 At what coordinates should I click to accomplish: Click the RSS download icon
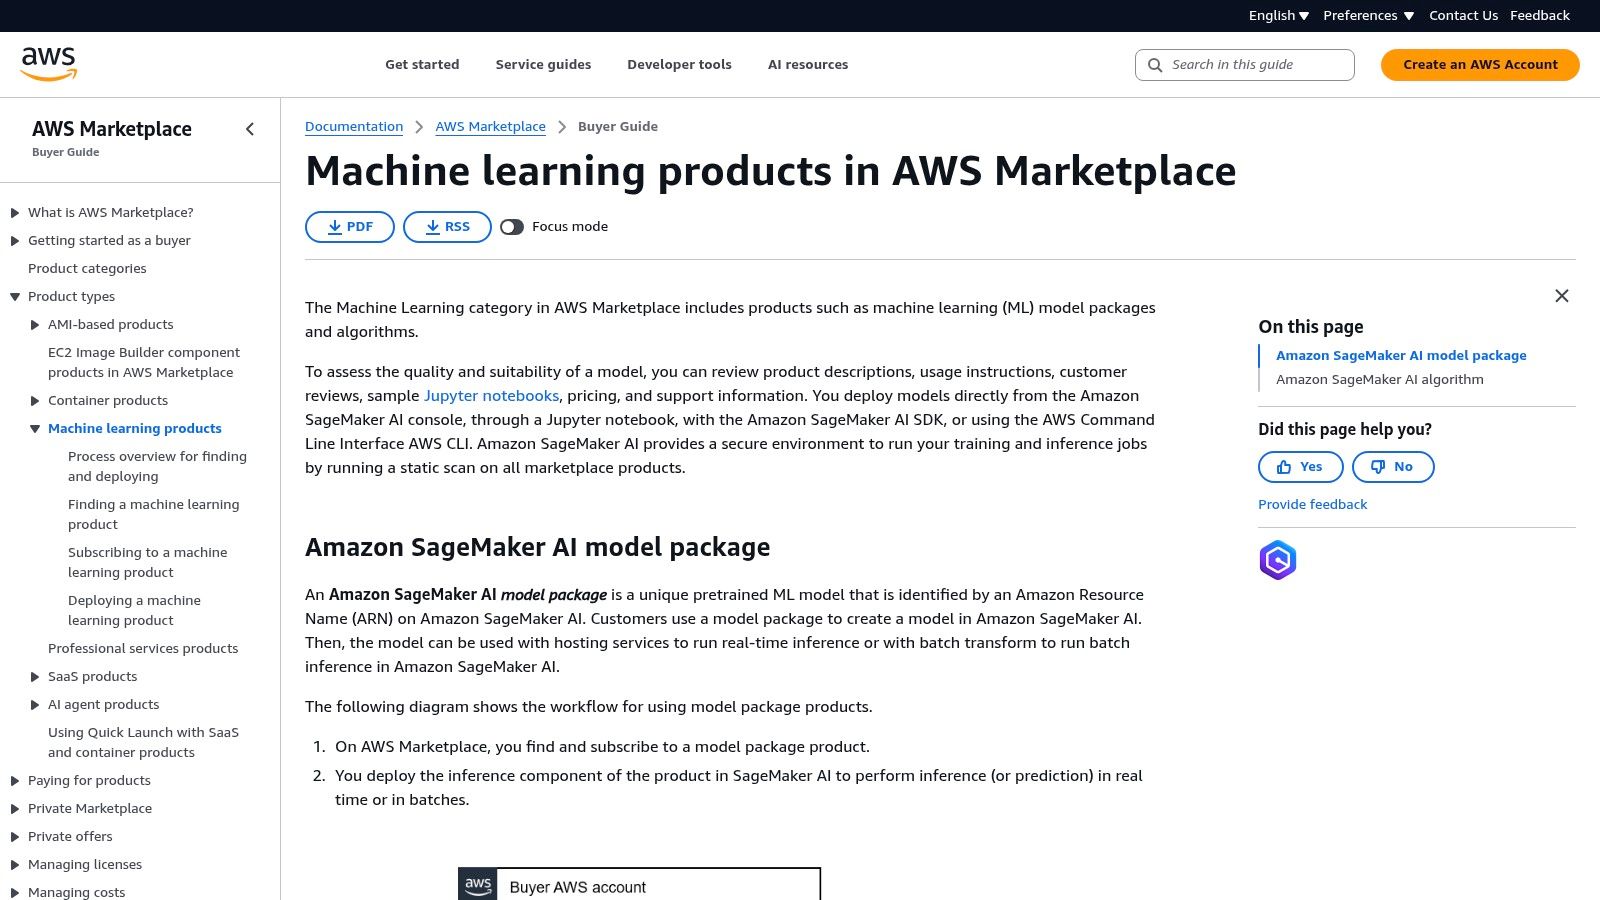[434, 227]
